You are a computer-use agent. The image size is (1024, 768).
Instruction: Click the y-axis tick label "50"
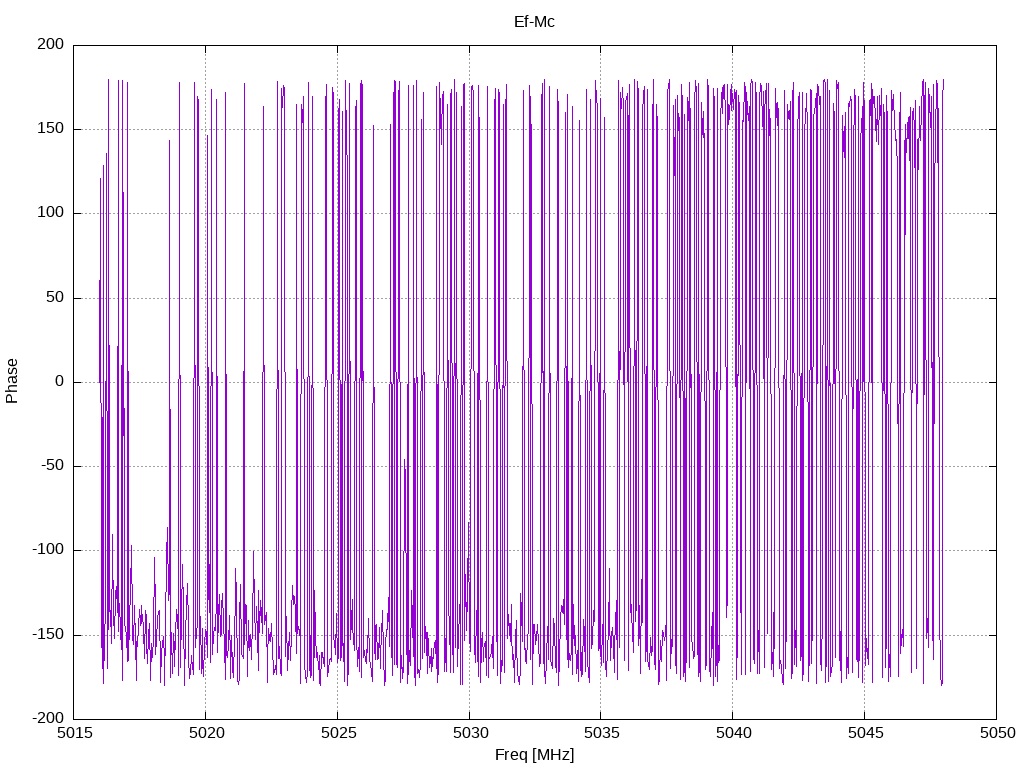[56, 298]
